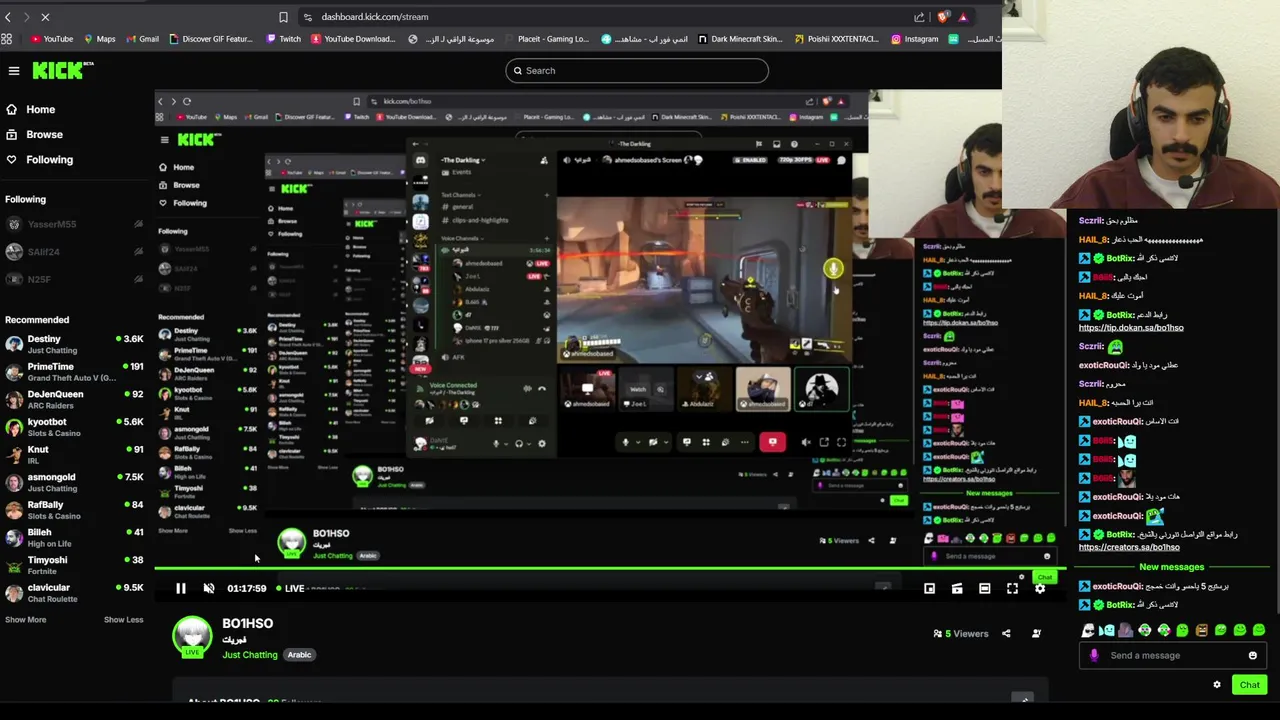The height and width of the screenshot is (720, 1280).
Task: Open site settings icon beside the URL
Action: (x=308, y=17)
